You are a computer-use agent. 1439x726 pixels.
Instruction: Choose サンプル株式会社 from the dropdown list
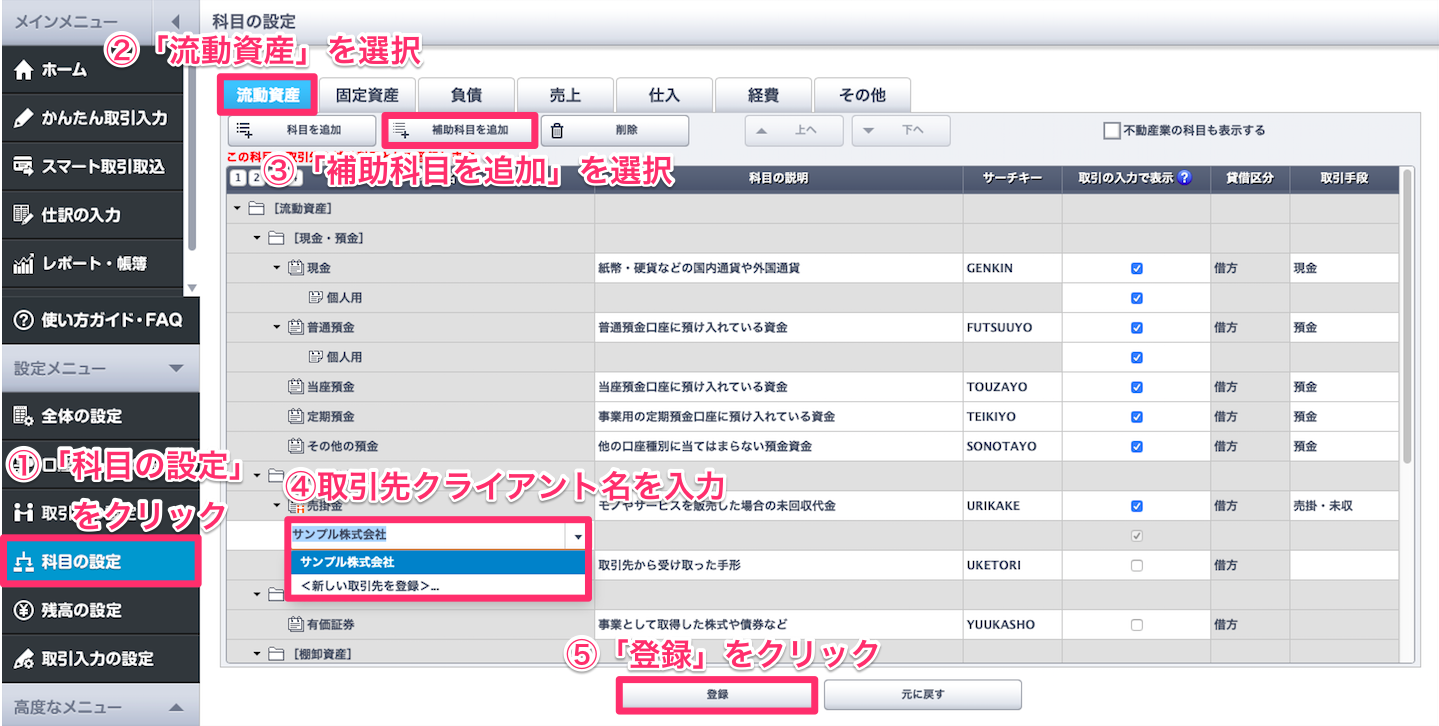[438, 562]
